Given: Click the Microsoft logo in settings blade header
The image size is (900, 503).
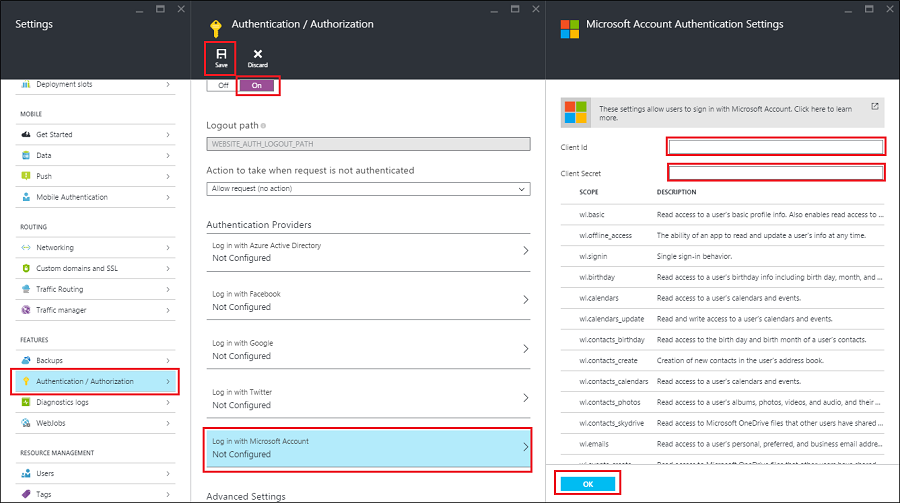Looking at the screenshot, I should point(570,29).
